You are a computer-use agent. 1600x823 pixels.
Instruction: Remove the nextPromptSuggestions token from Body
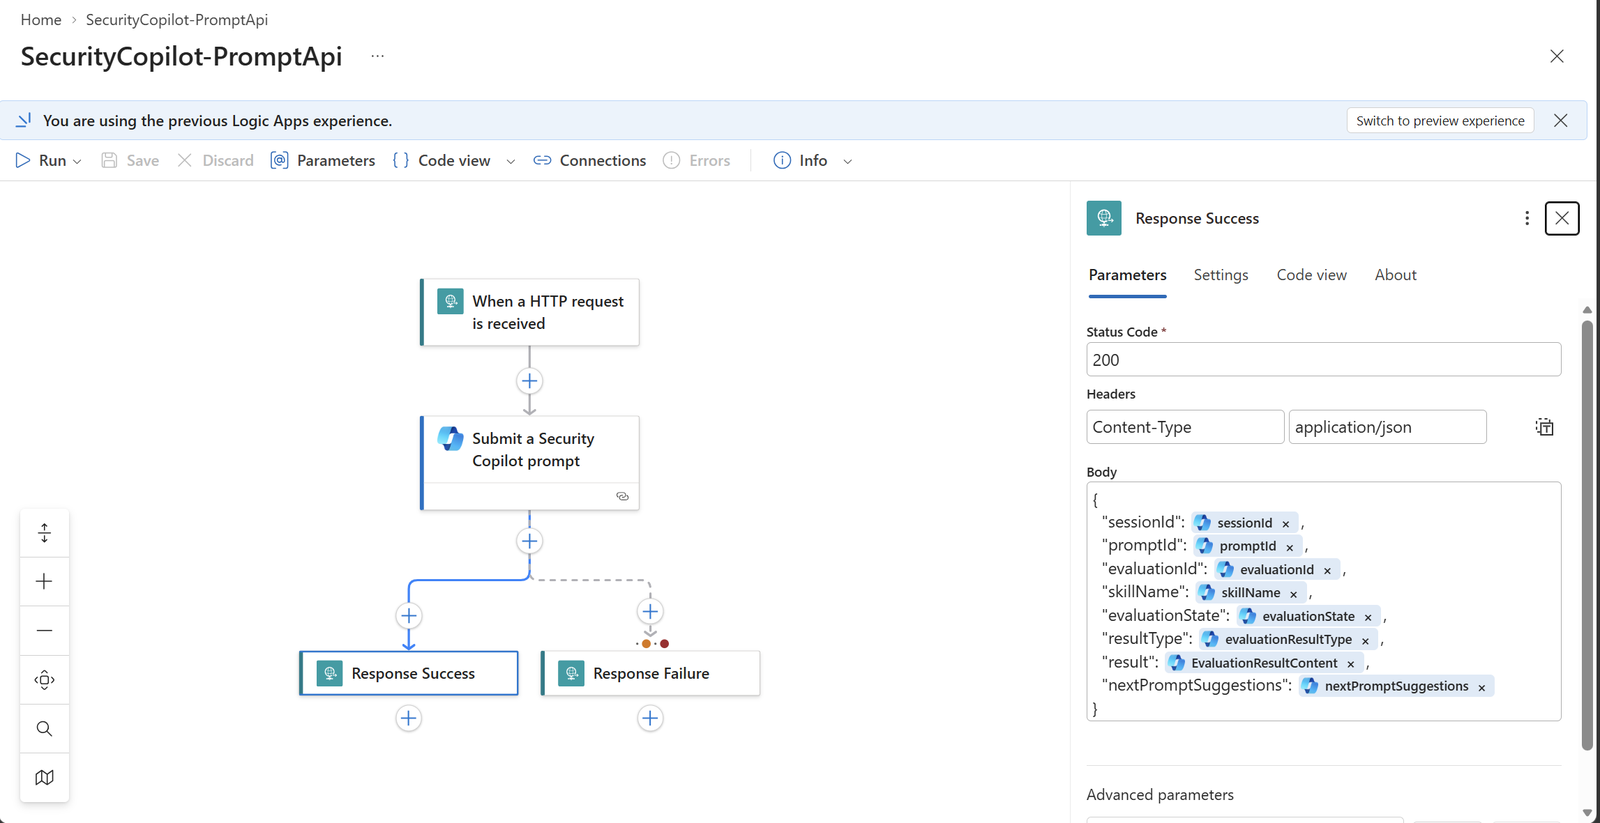[x=1482, y=687]
